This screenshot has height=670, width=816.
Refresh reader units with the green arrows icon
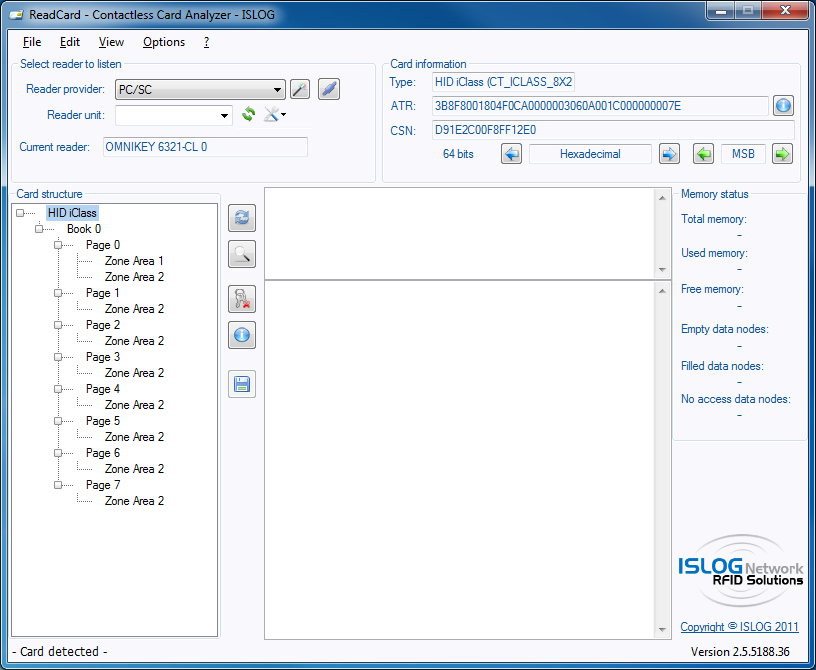click(x=248, y=114)
